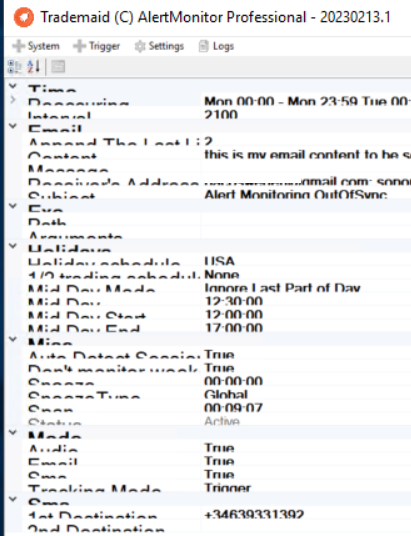
Task: Open the Logs view
Action: tap(216, 46)
